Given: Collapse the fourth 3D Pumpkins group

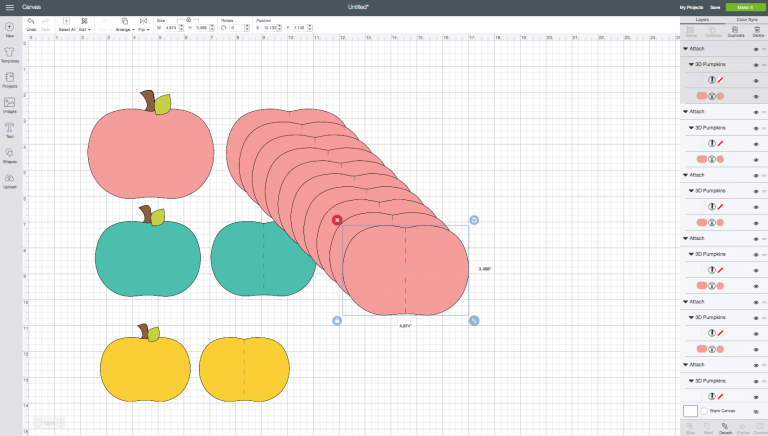Looking at the screenshot, I should pyautogui.click(x=691, y=254).
